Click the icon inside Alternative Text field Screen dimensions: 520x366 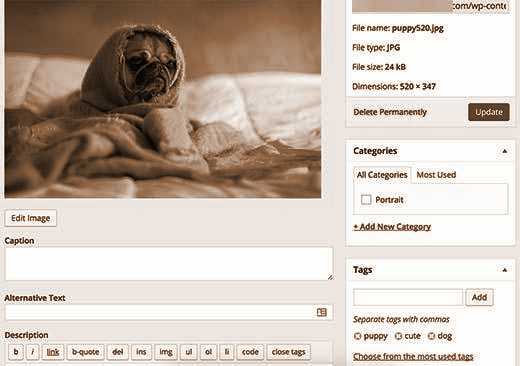pyautogui.click(x=322, y=312)
